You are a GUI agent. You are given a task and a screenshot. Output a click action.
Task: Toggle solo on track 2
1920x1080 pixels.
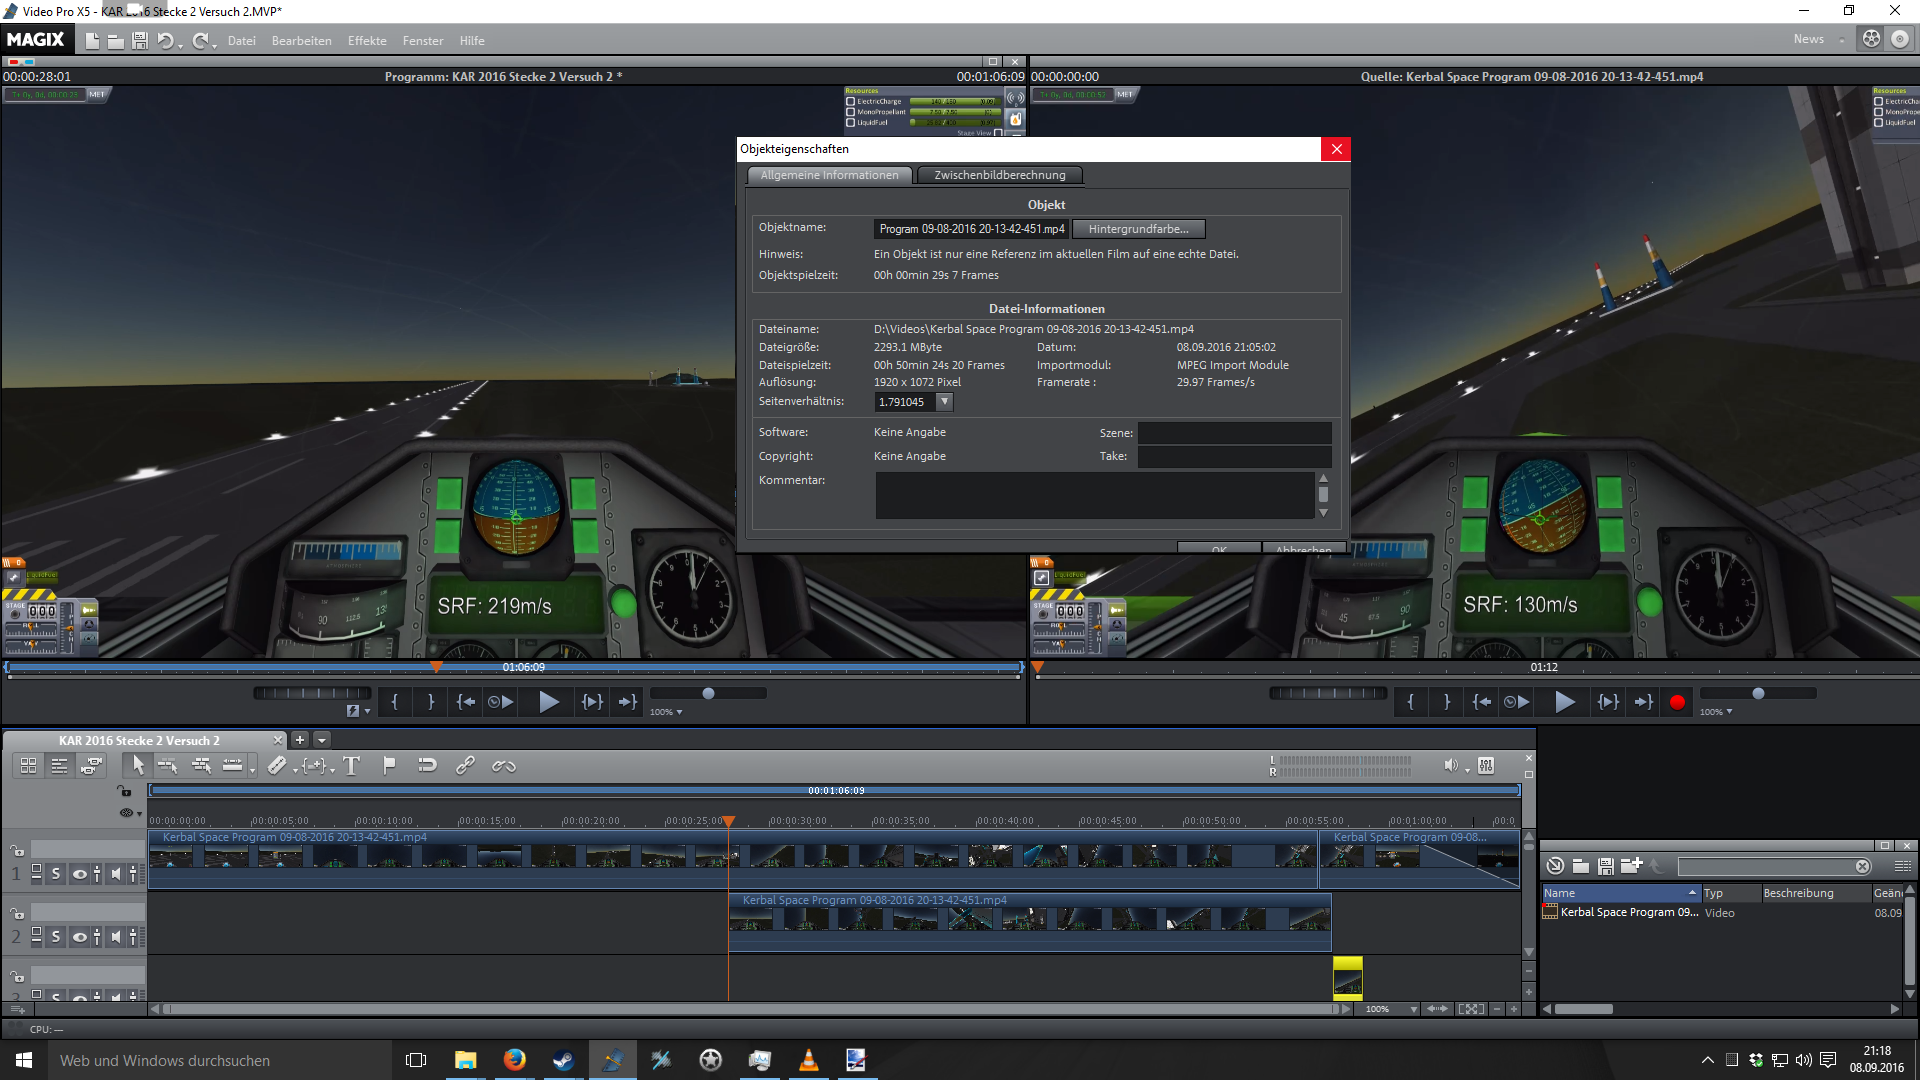click(56, 937)
